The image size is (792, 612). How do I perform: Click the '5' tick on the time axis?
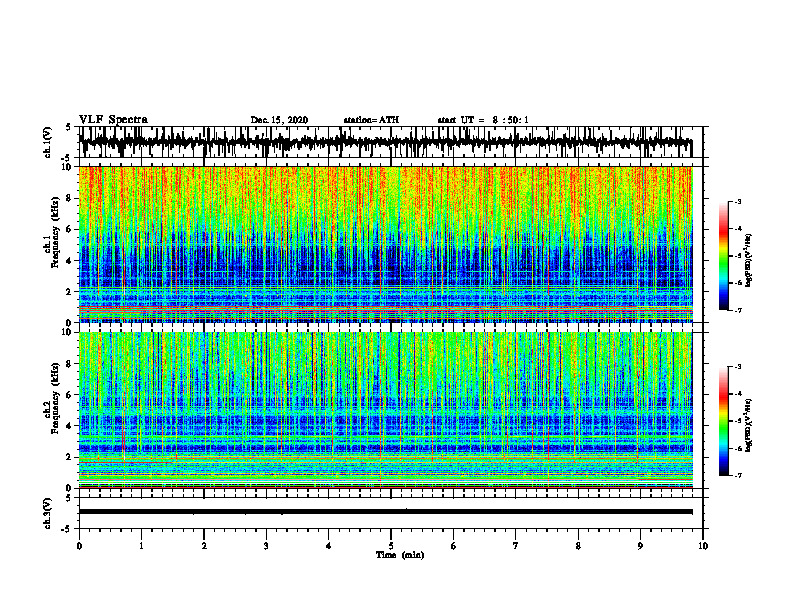tap(391, 546)
